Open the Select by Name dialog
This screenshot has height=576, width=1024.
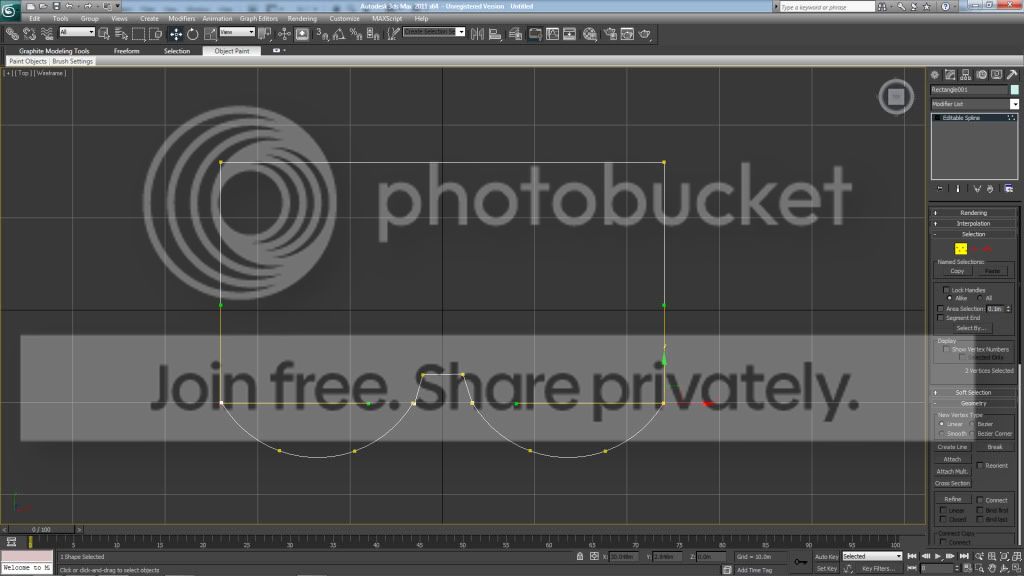point(121,34)
